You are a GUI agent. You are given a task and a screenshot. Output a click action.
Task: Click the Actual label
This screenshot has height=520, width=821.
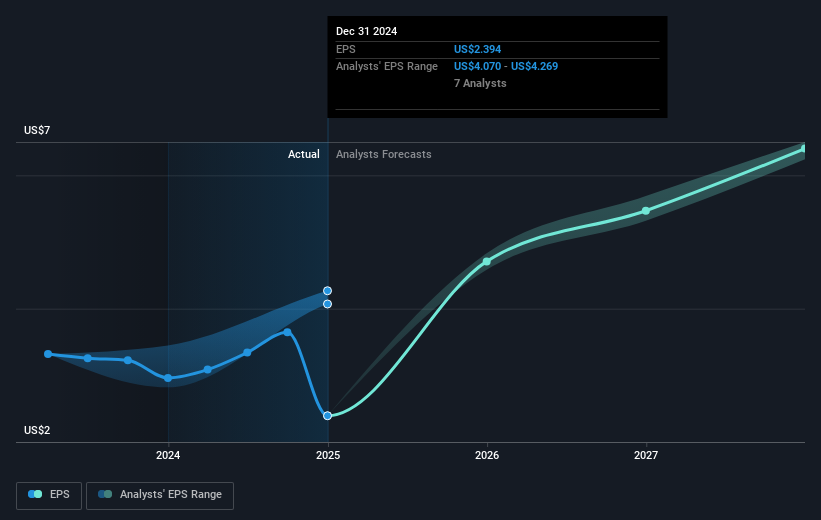click(x=304, y=154)
